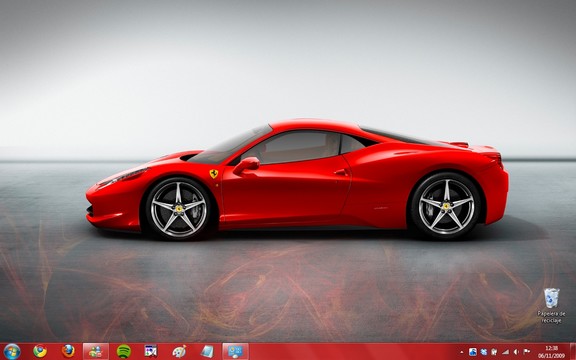Launch Google Chrome from the taskbar

coord(40,352)
